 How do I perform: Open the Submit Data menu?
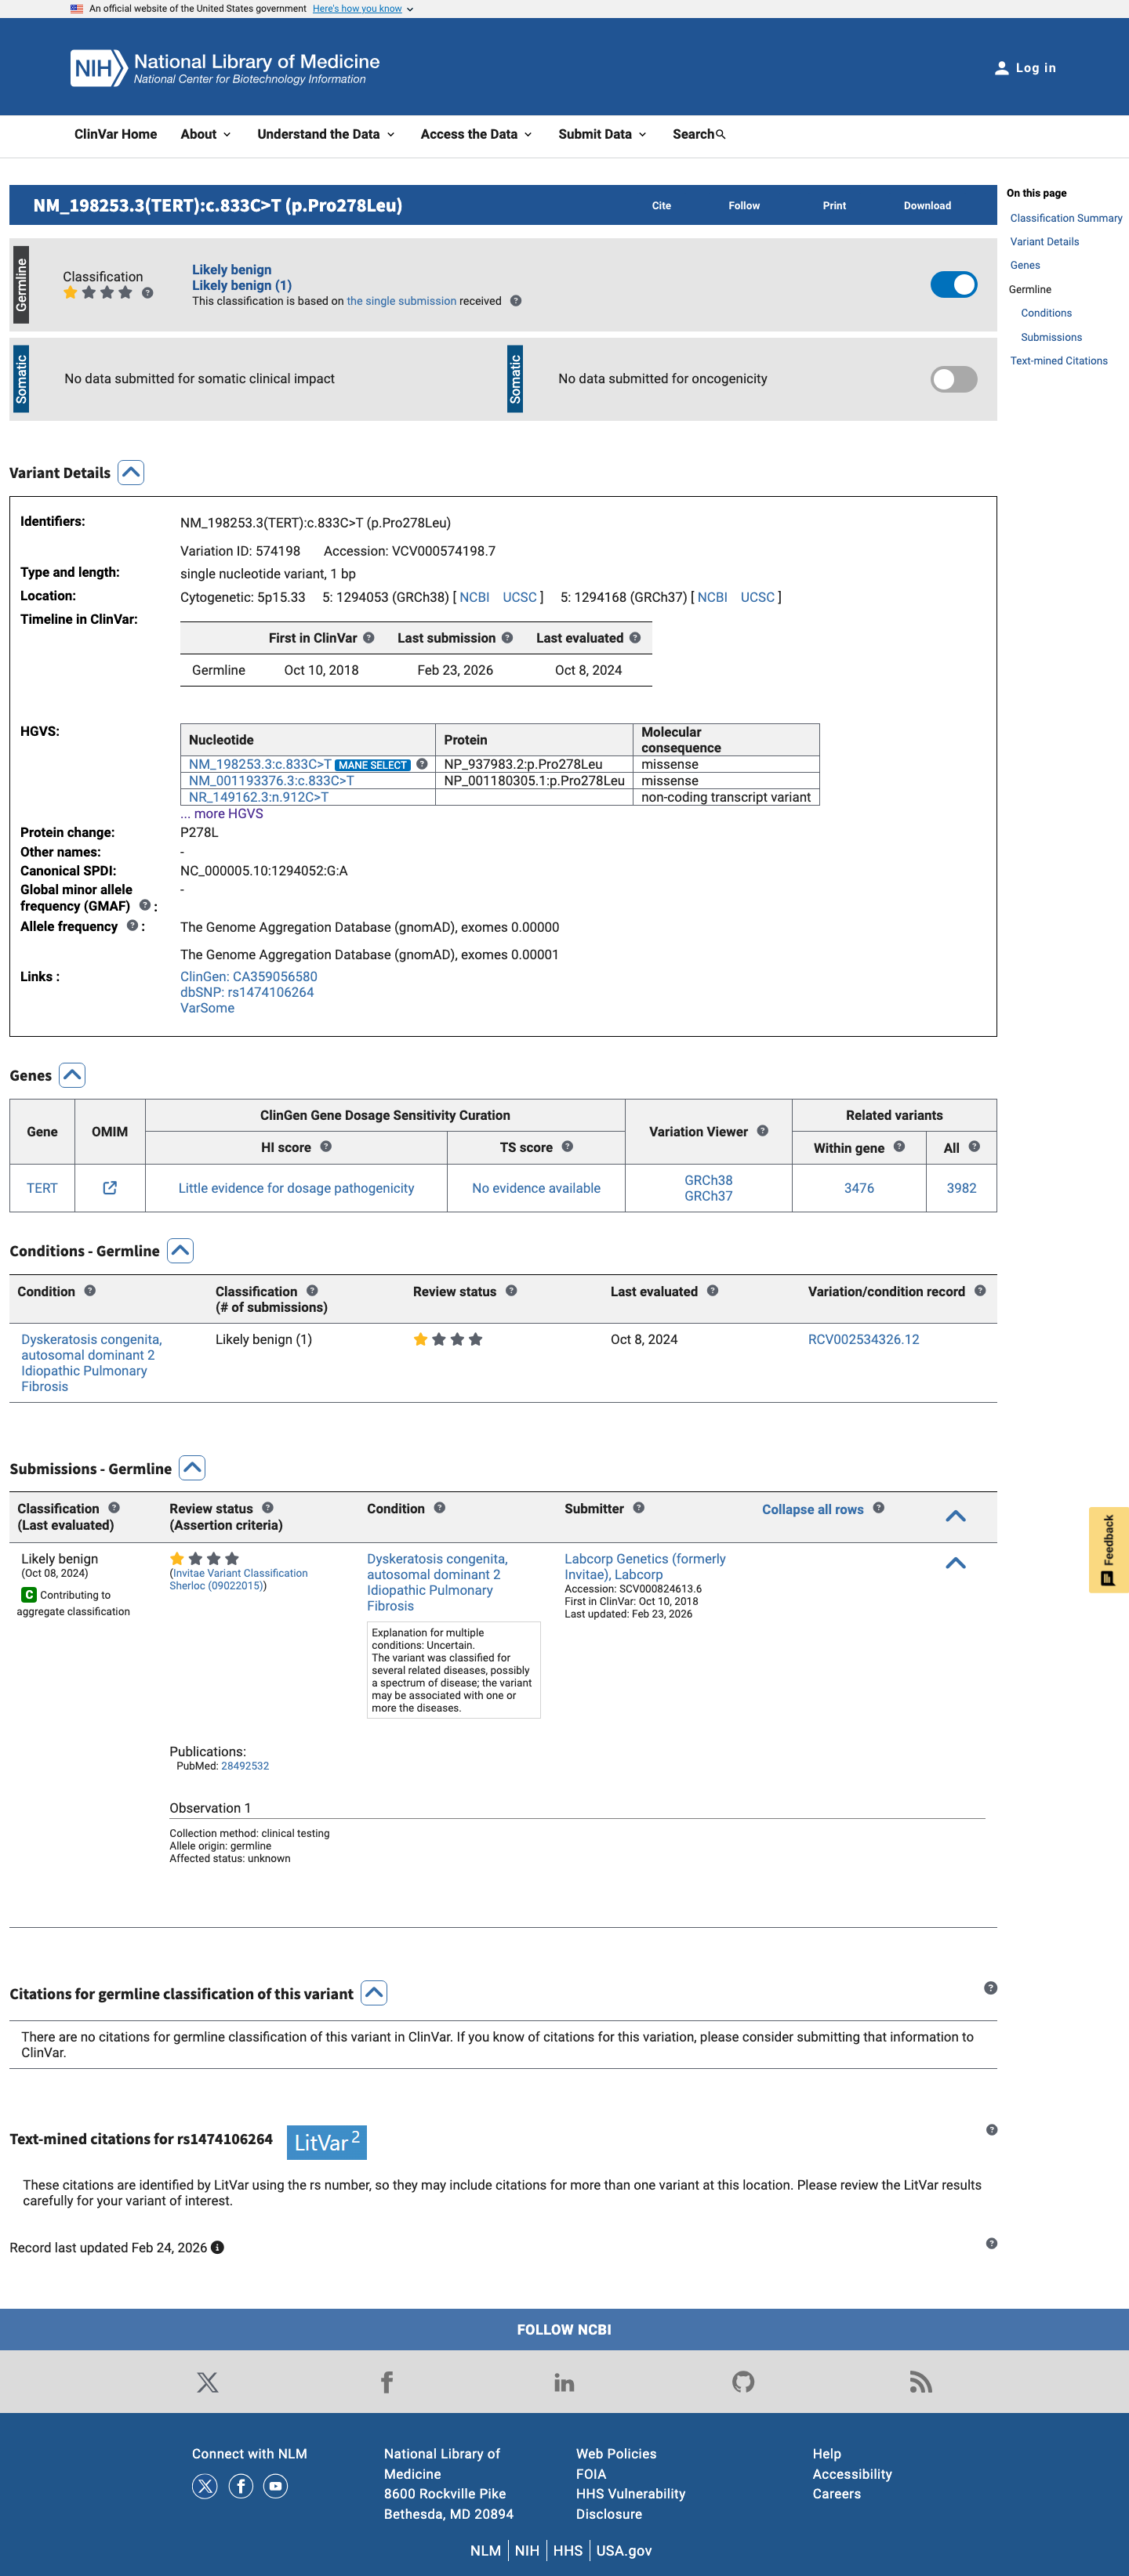pos(602,134)
